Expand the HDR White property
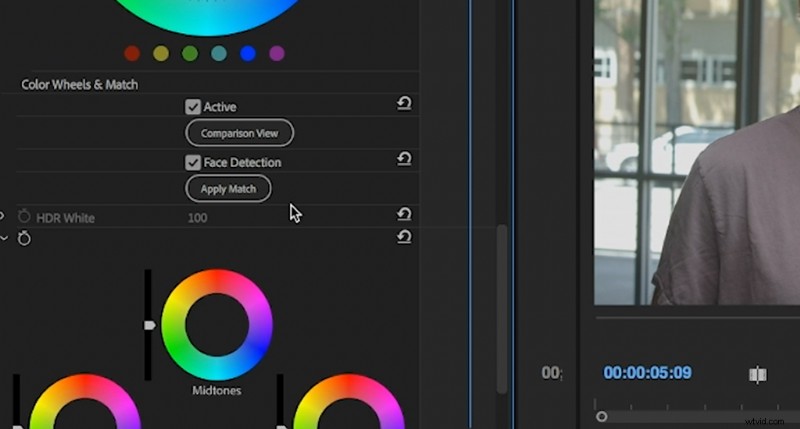 coord(2,216)
